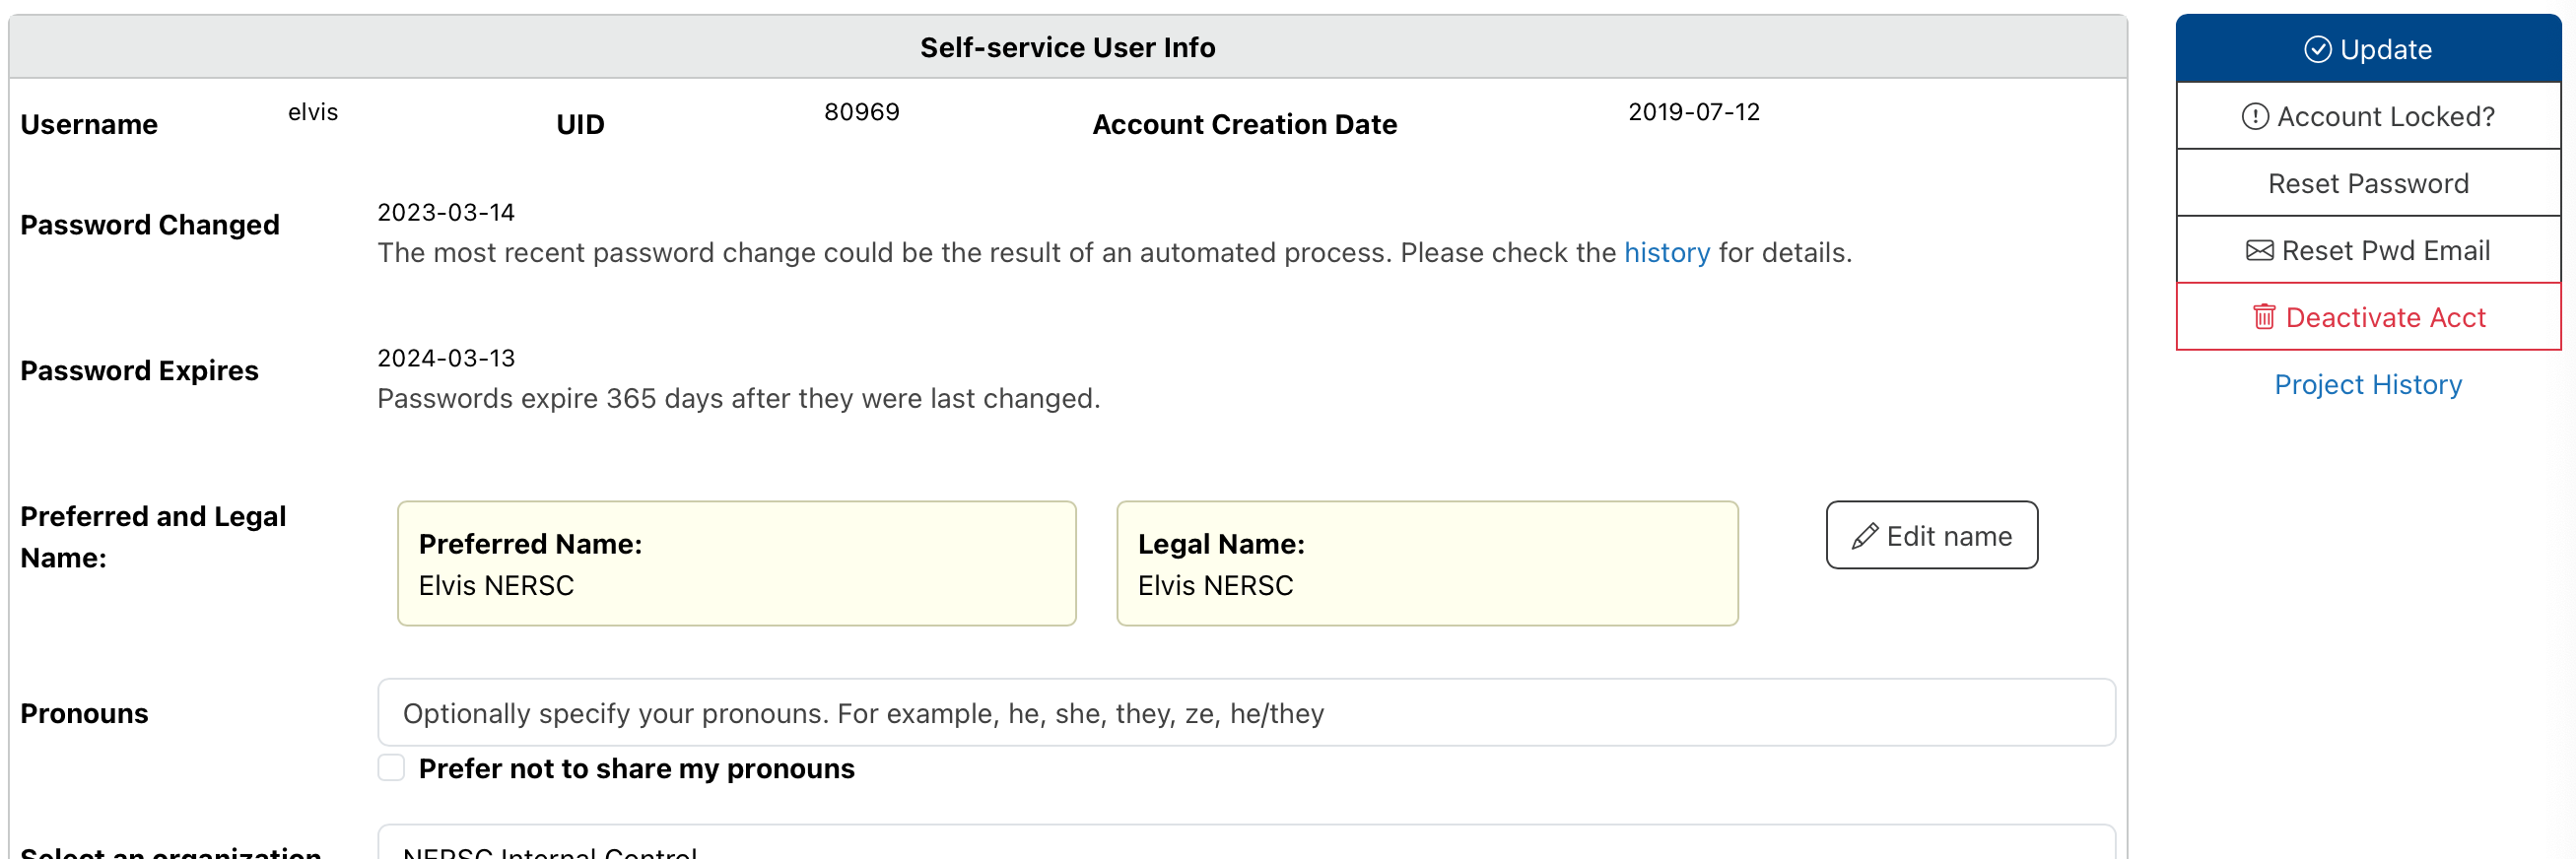
Task: Click the username value 'elvis'
Action: 313,112
